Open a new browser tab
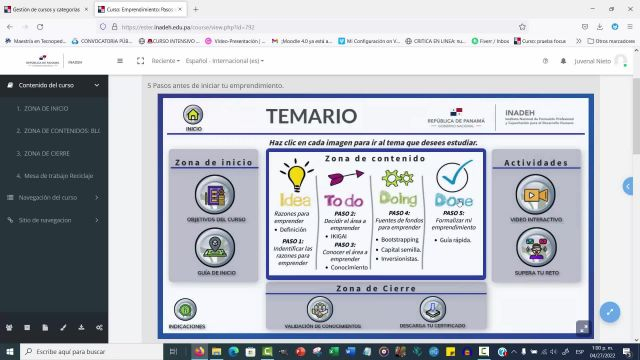 tap(196, 9)
